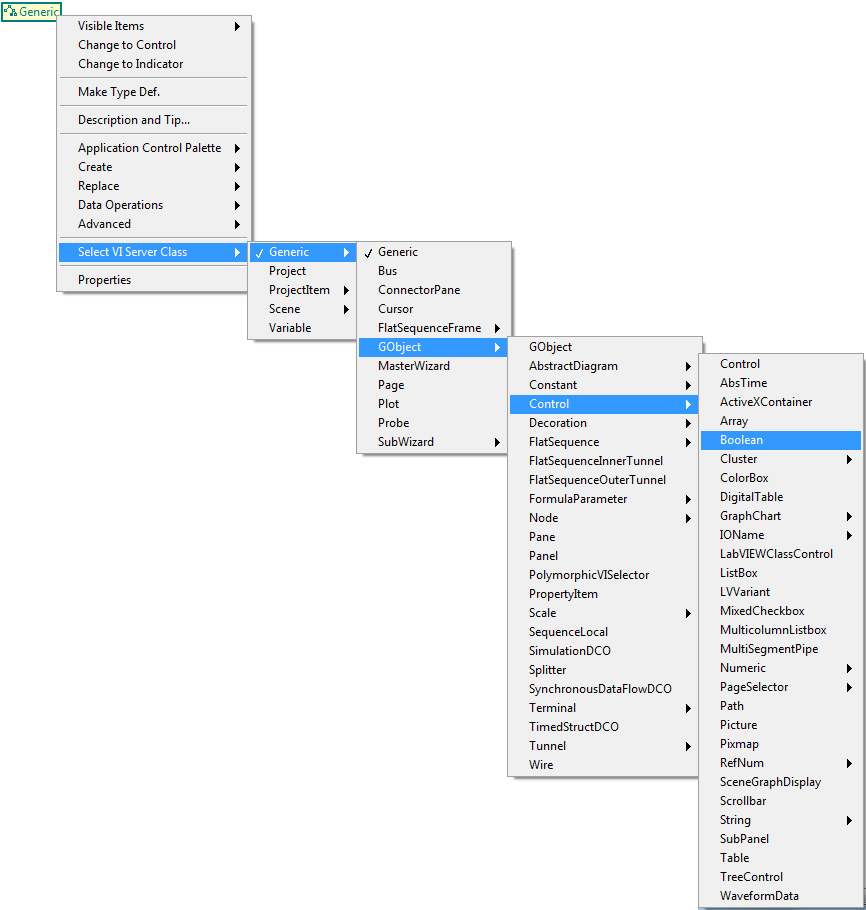The width and height of the screenshot is (866, 910).
Task: Choose Change to Indicator
Action: coord(154,64)
